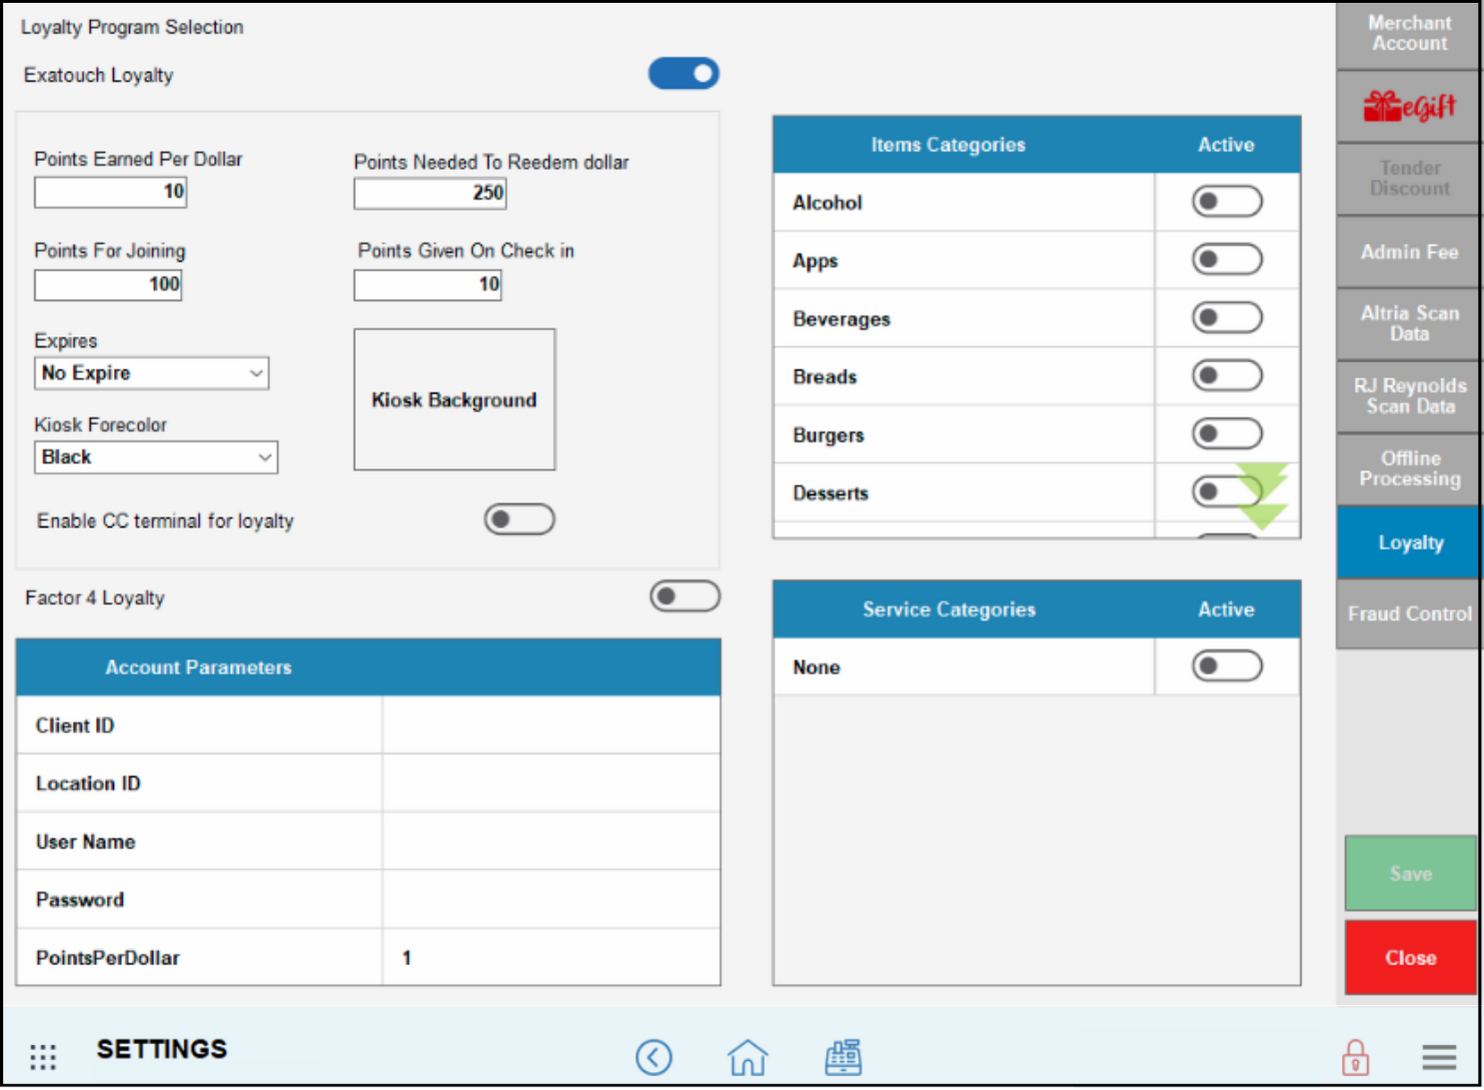Open the cash register icon

point(843,1057)
